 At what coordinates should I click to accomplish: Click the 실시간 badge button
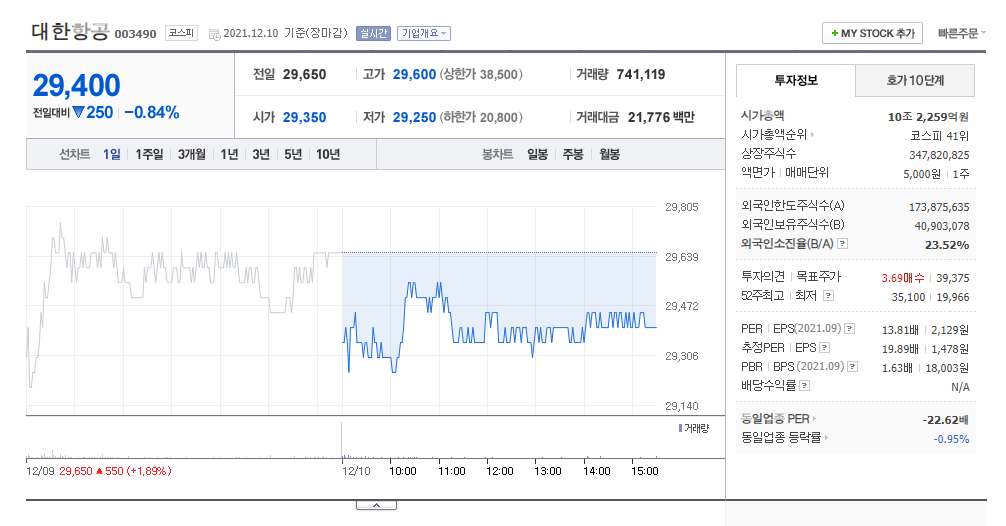[x=373, y=33]
